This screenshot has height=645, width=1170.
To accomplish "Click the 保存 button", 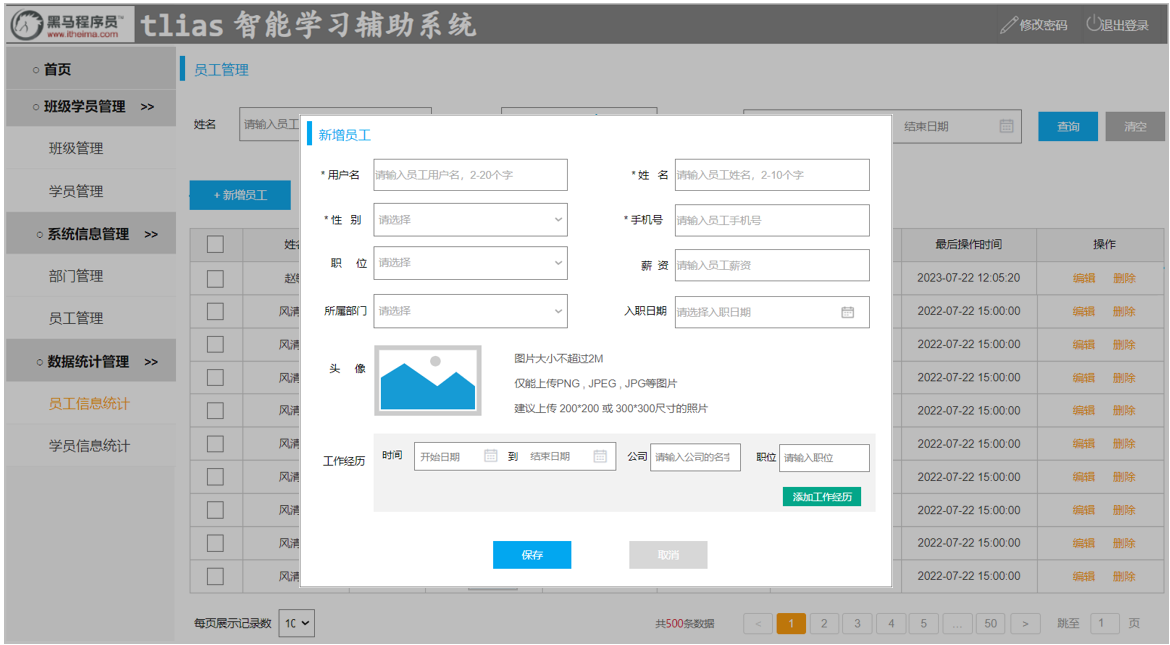I will [531, 555].
